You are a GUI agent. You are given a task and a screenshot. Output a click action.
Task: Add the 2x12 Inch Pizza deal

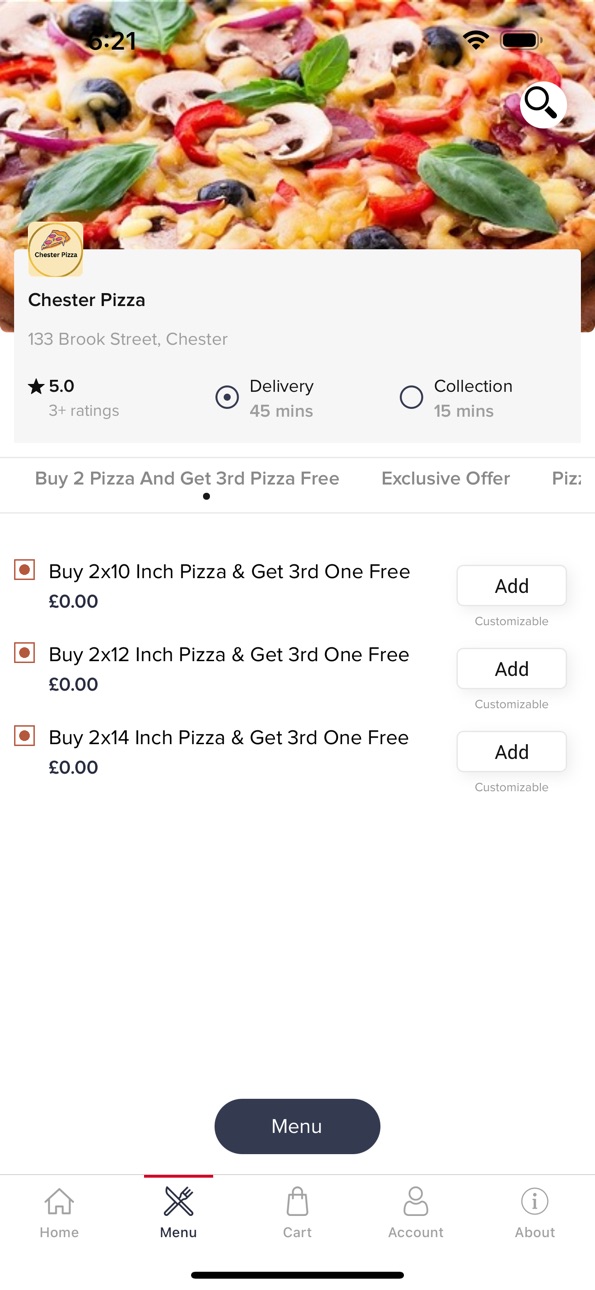(x=512, y=669)
